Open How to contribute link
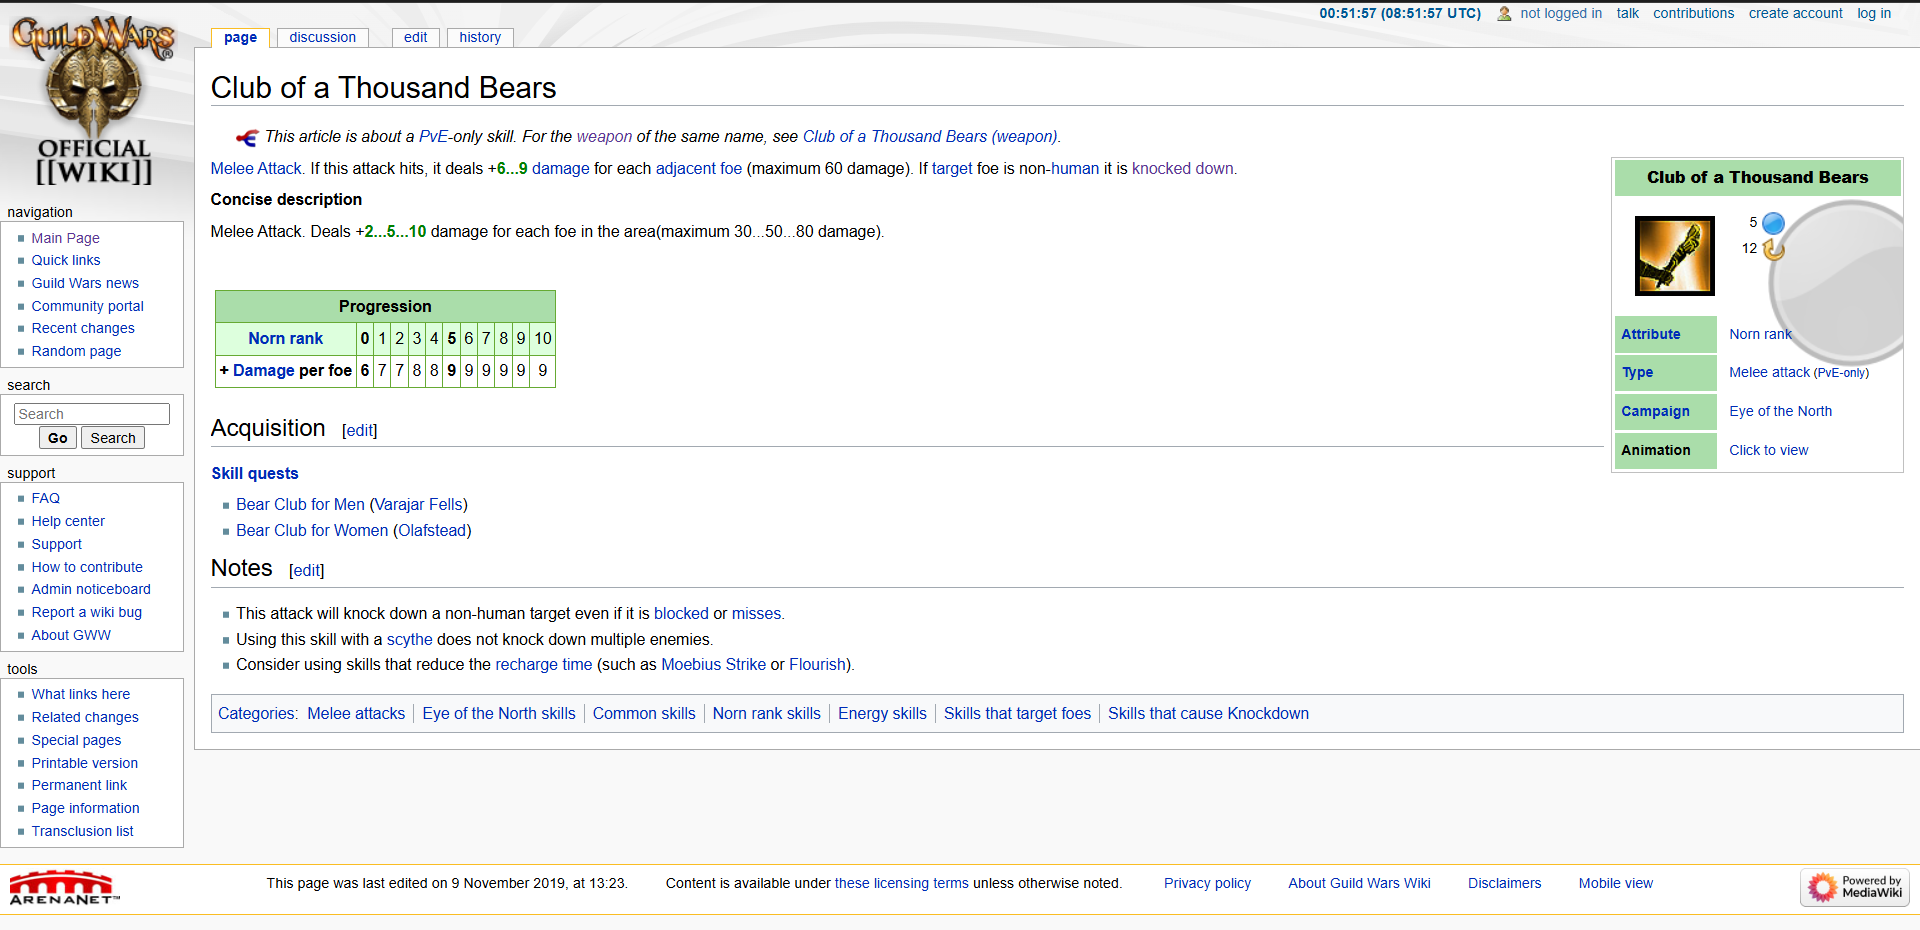Screen dimensions: 1920x930 (87, 567)
